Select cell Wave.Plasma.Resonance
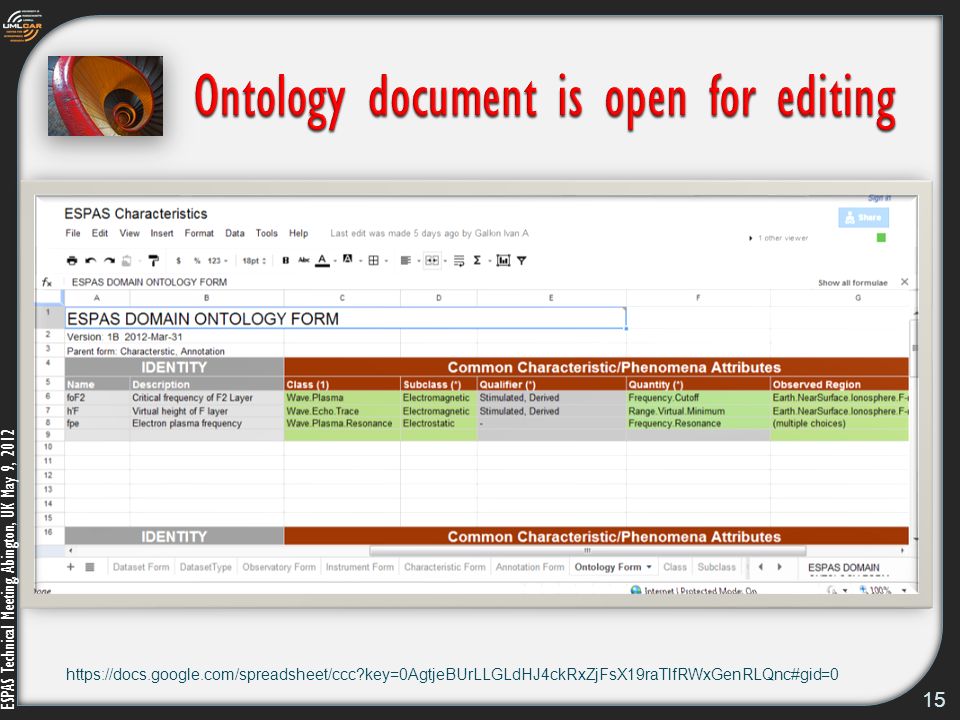 [342, 423]
